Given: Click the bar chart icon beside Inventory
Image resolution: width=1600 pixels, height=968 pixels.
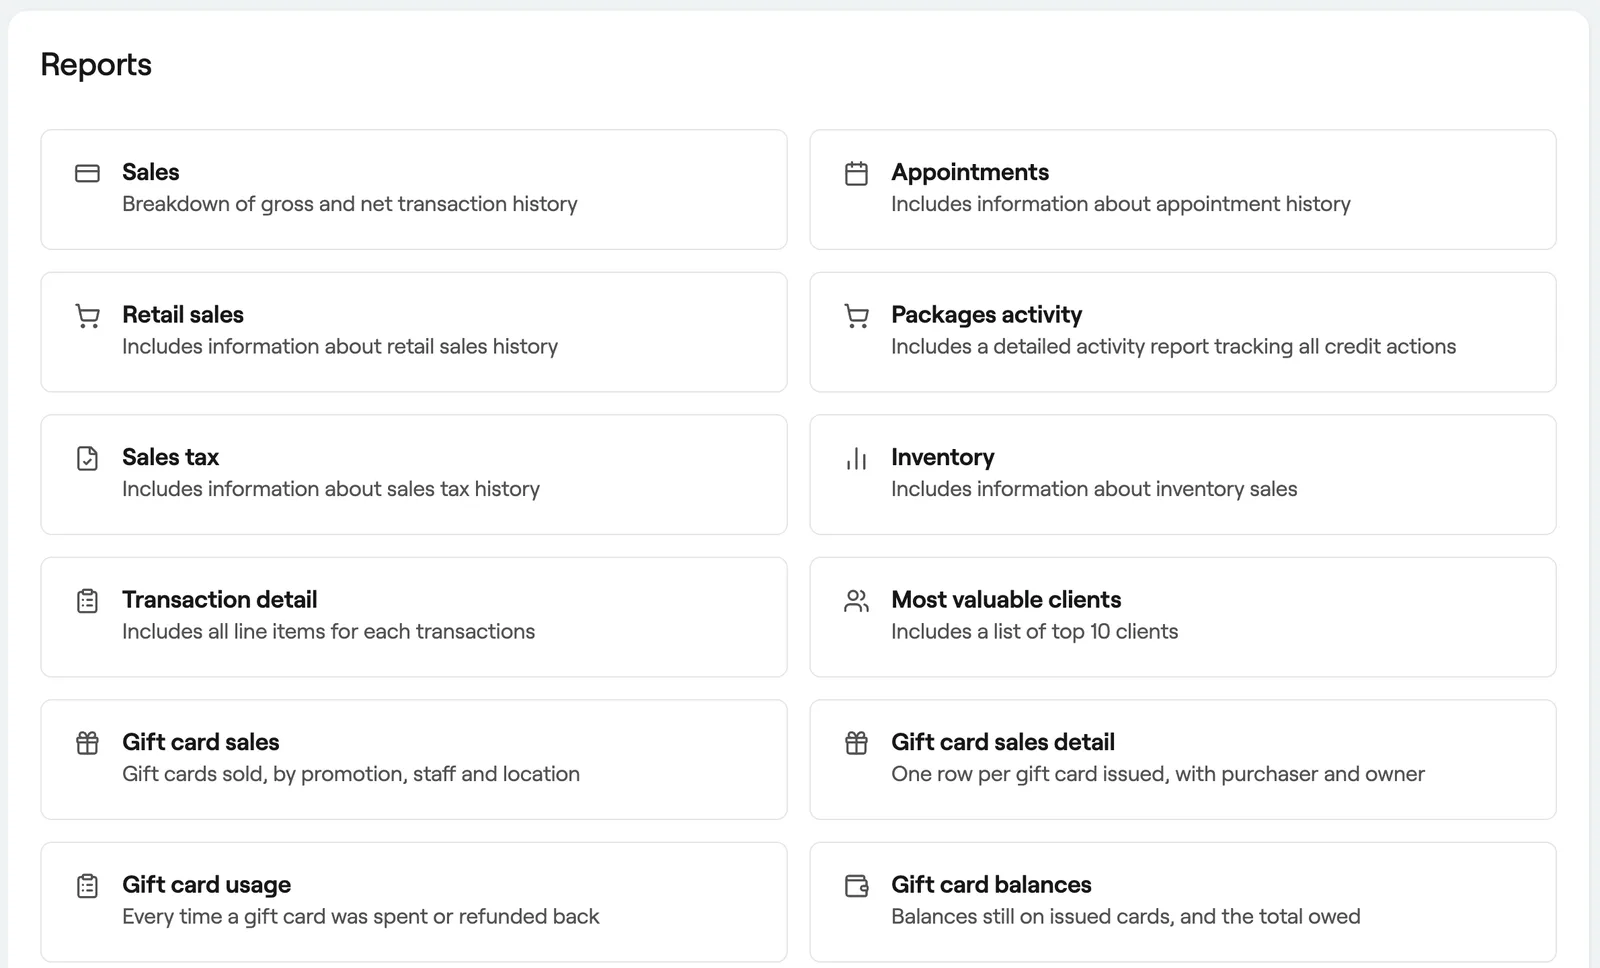Looking at the screenshot, I should pyautogui.click(x=856, y=458).
